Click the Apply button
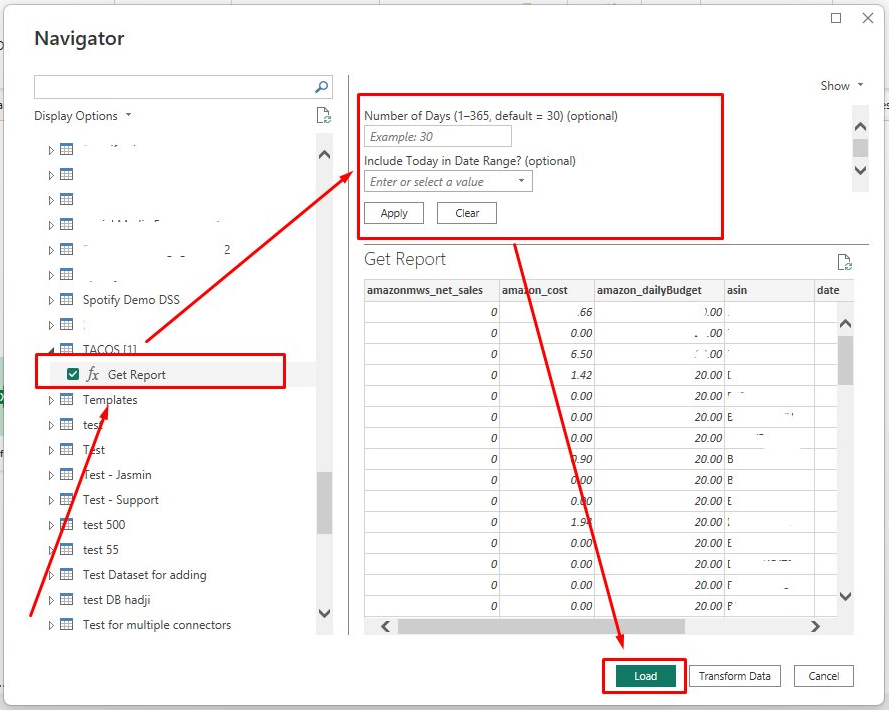 394,213
